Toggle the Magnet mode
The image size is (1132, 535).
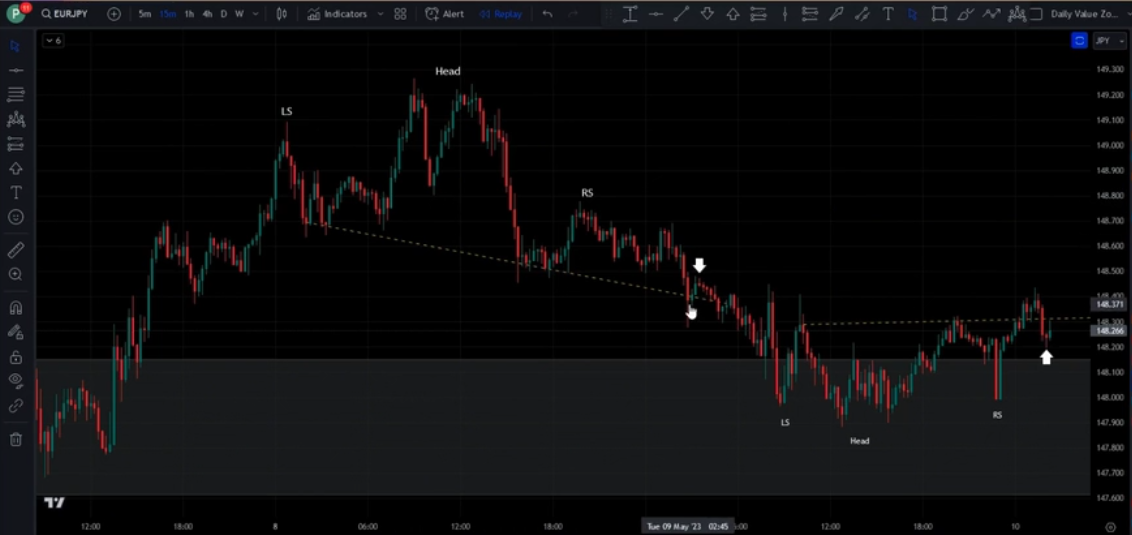point(16,308)
